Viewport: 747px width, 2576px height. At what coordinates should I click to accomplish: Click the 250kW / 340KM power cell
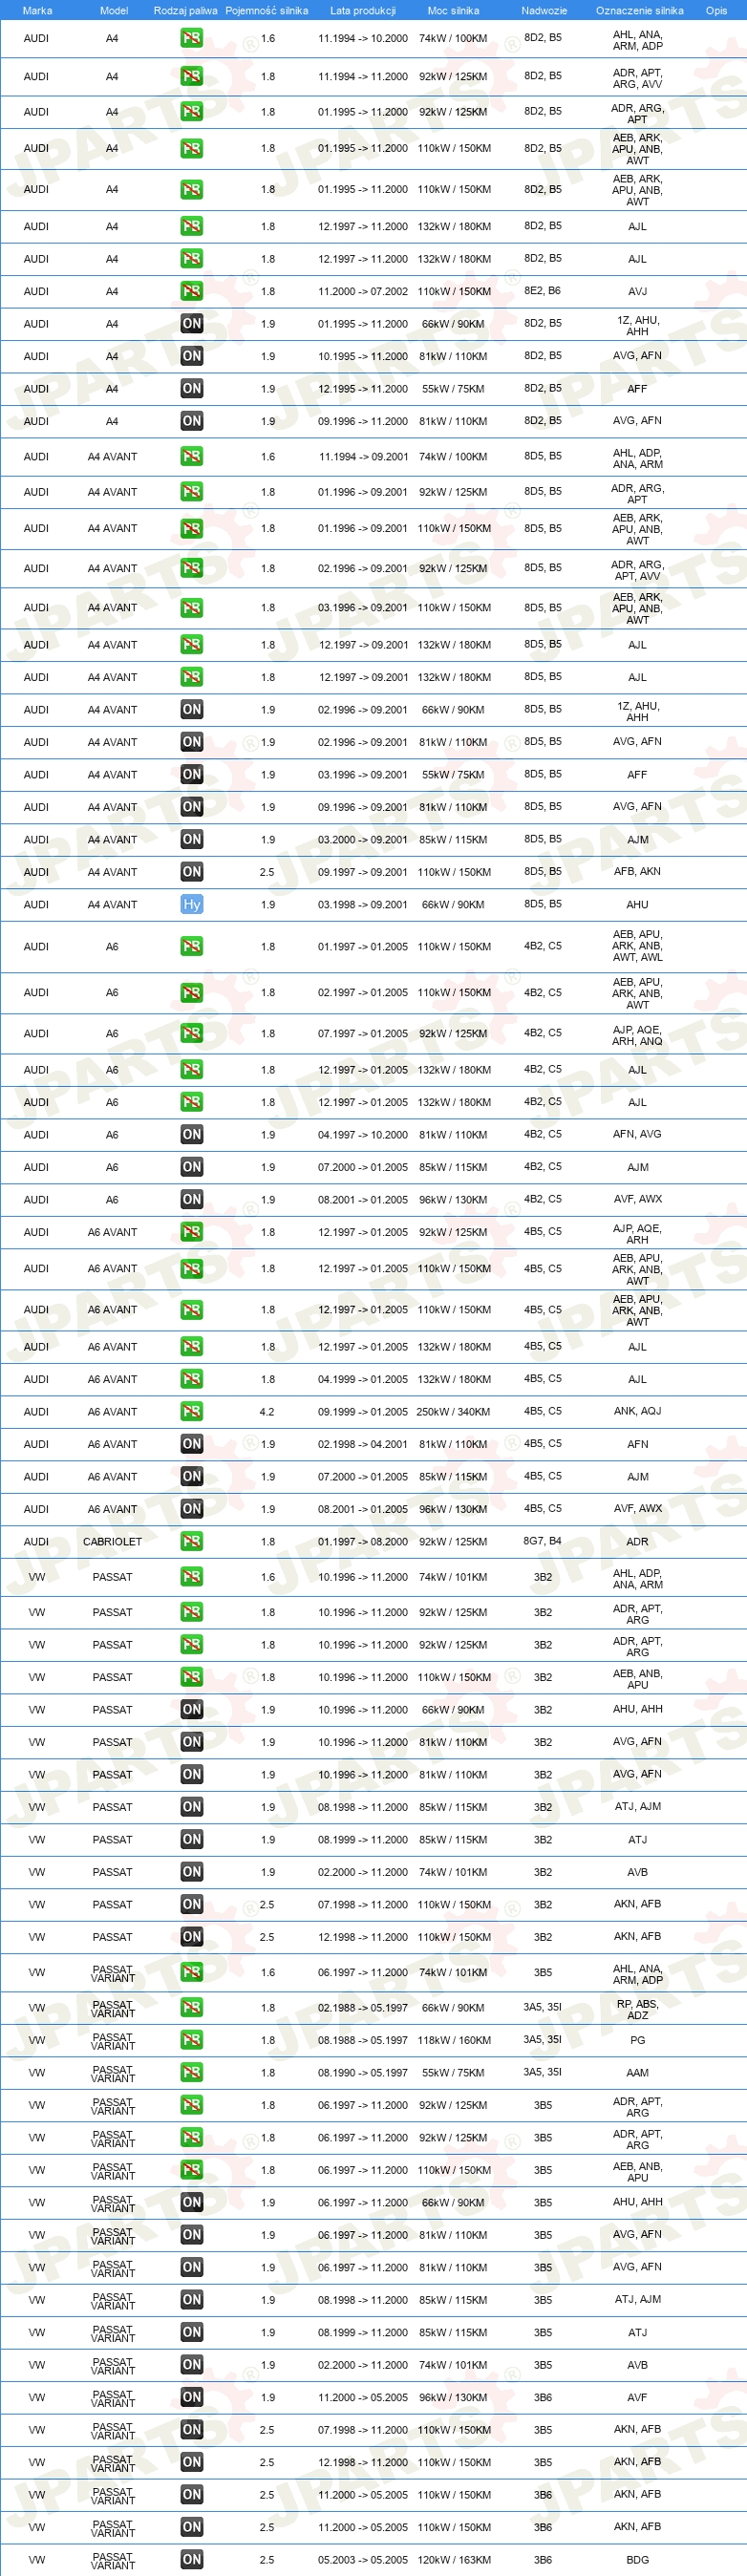pyautogui.click(x=453, y=1412)
